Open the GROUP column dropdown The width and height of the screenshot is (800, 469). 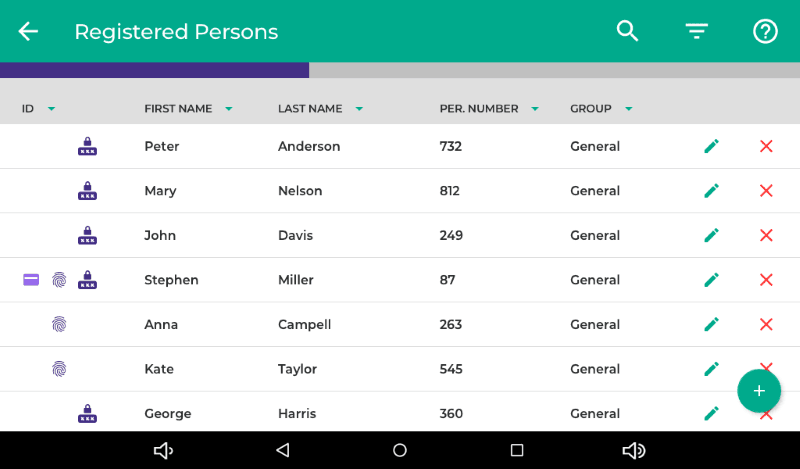pyautogui.click(x=628, y=109)
